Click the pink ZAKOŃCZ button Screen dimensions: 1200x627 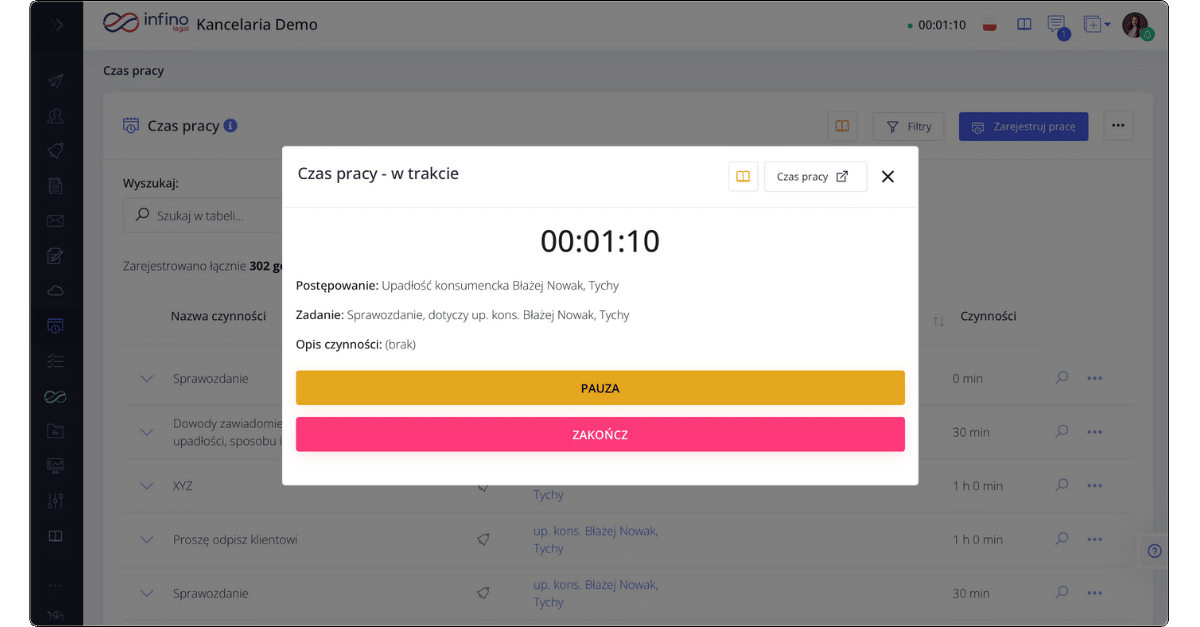coord(600,434)
